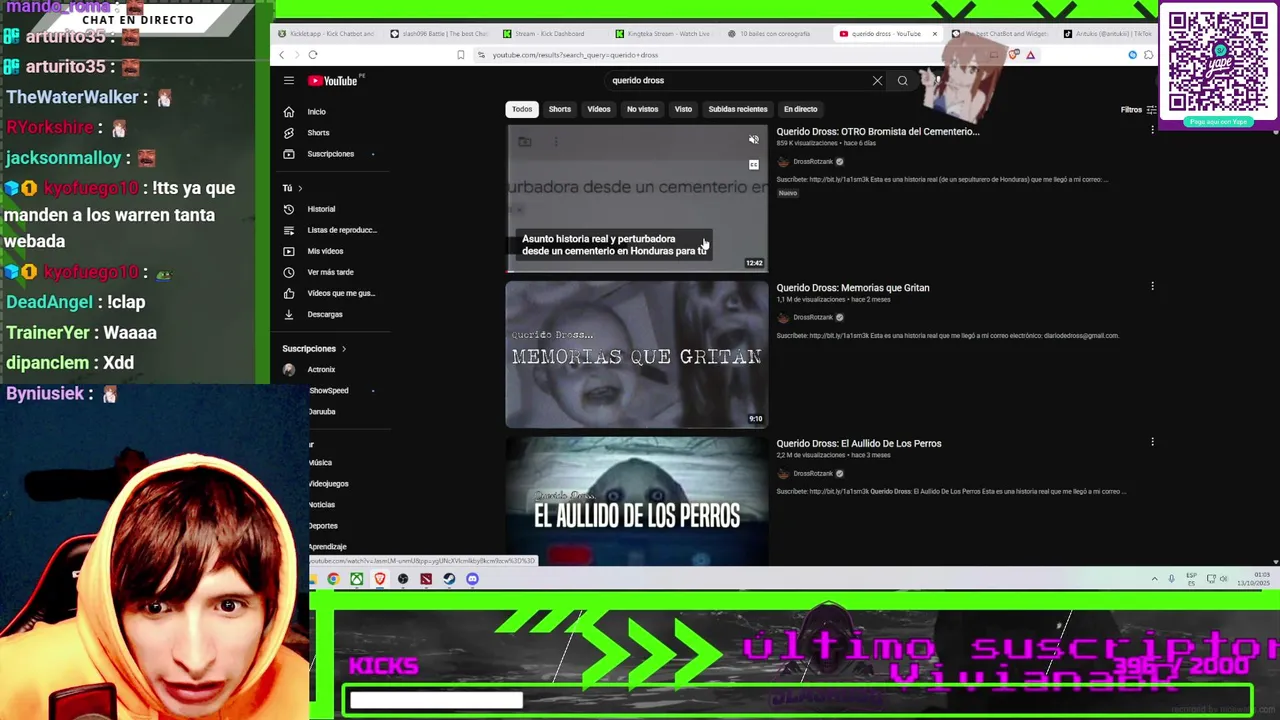Open Querido Dross: OTRO Bromista del Cementerio title
The image size is (1280, 720).
click(x=878, y=131)
